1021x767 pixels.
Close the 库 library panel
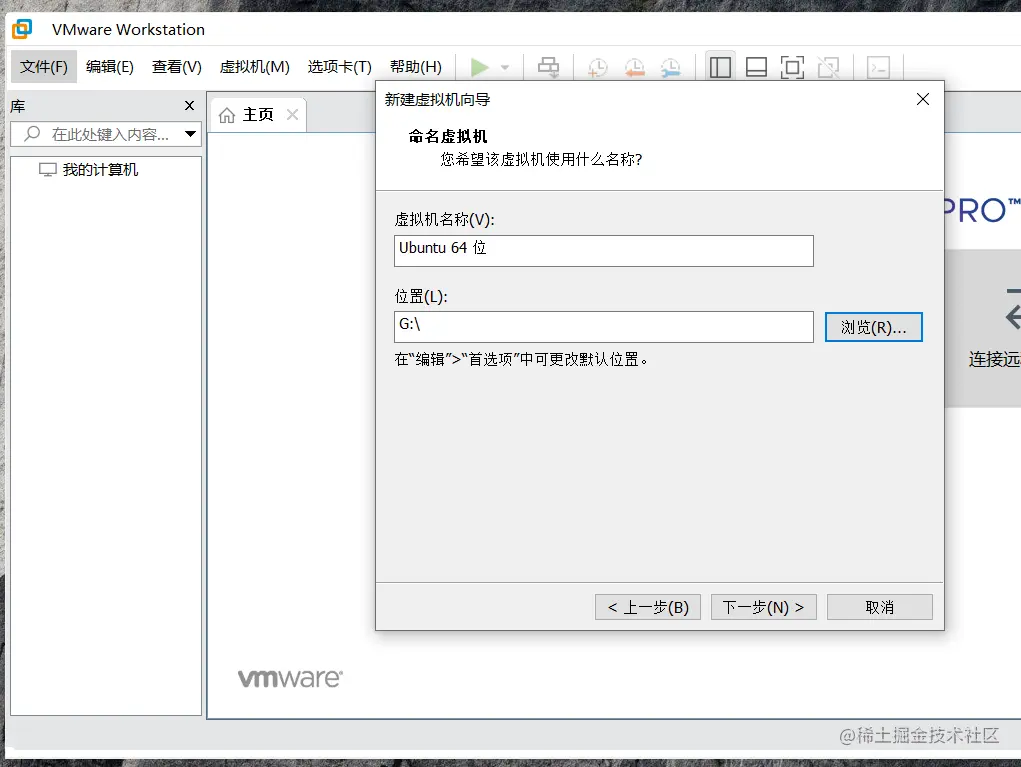[189, 105]
